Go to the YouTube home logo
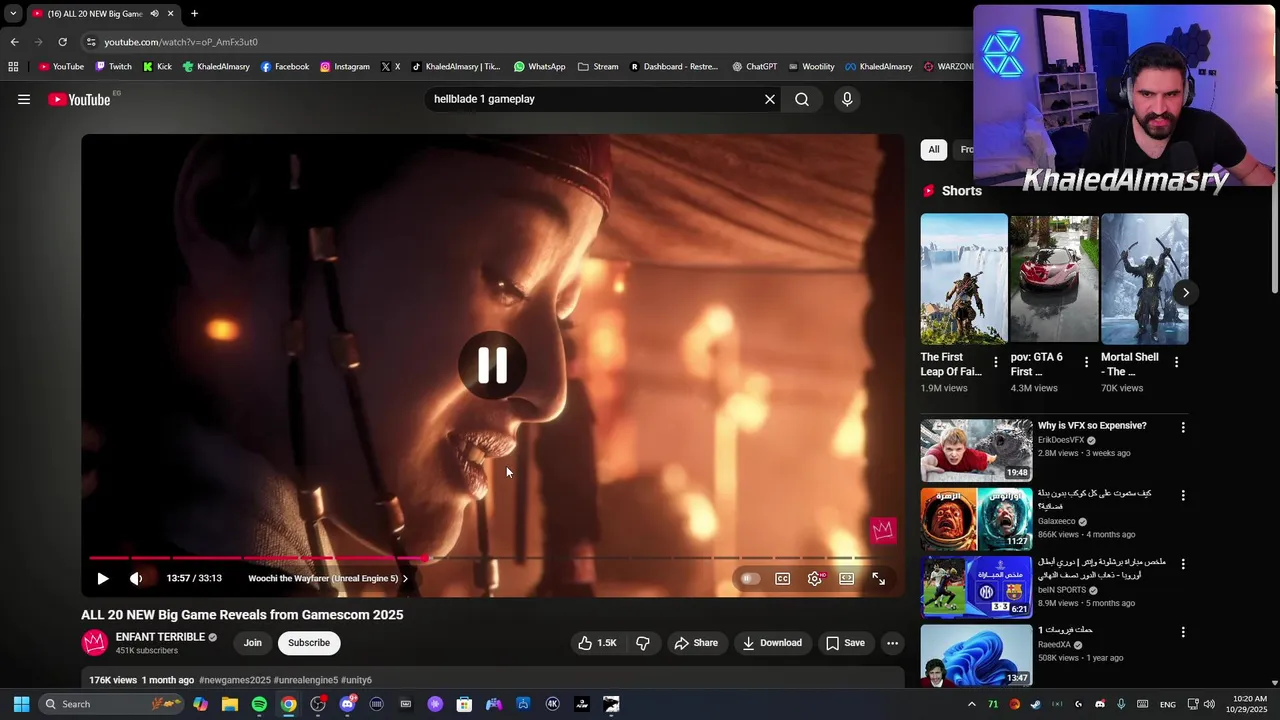 (79, 99)
